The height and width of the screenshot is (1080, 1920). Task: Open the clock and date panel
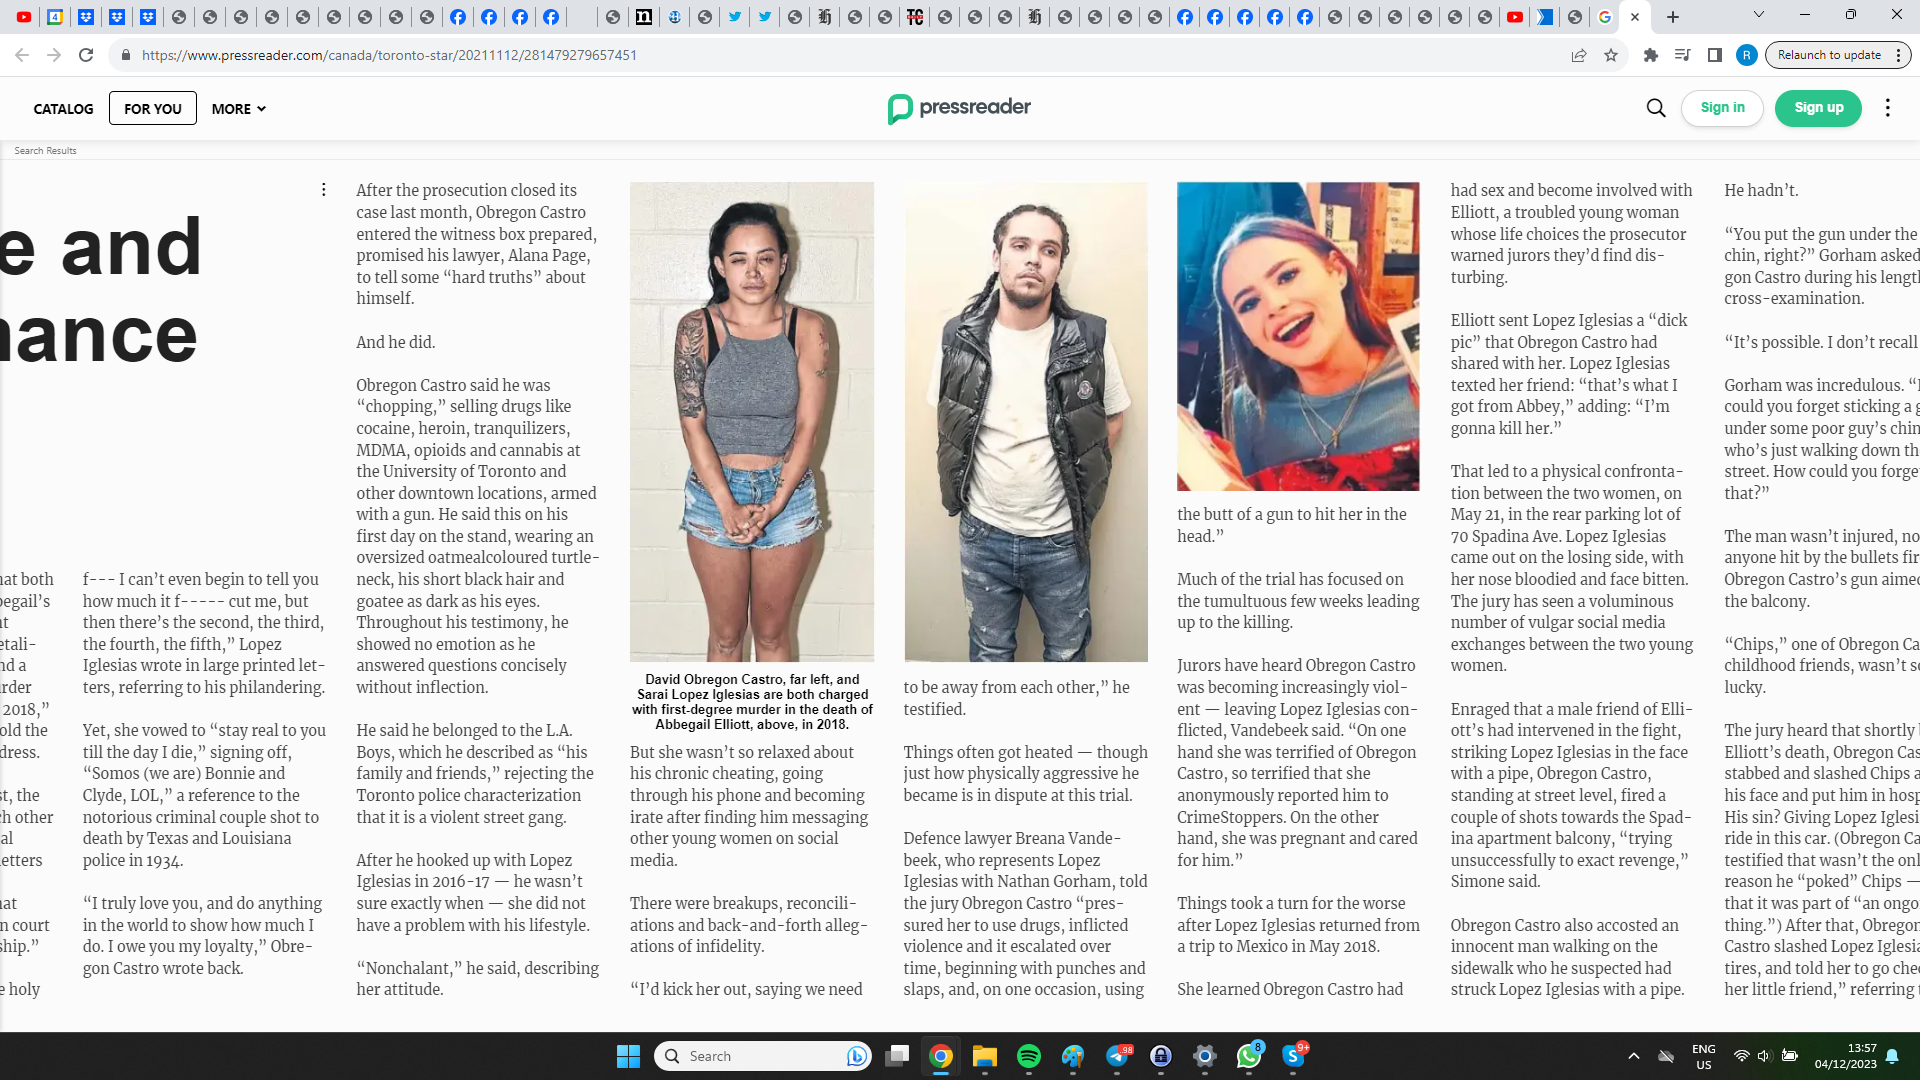click(x=1846, y=1056)
